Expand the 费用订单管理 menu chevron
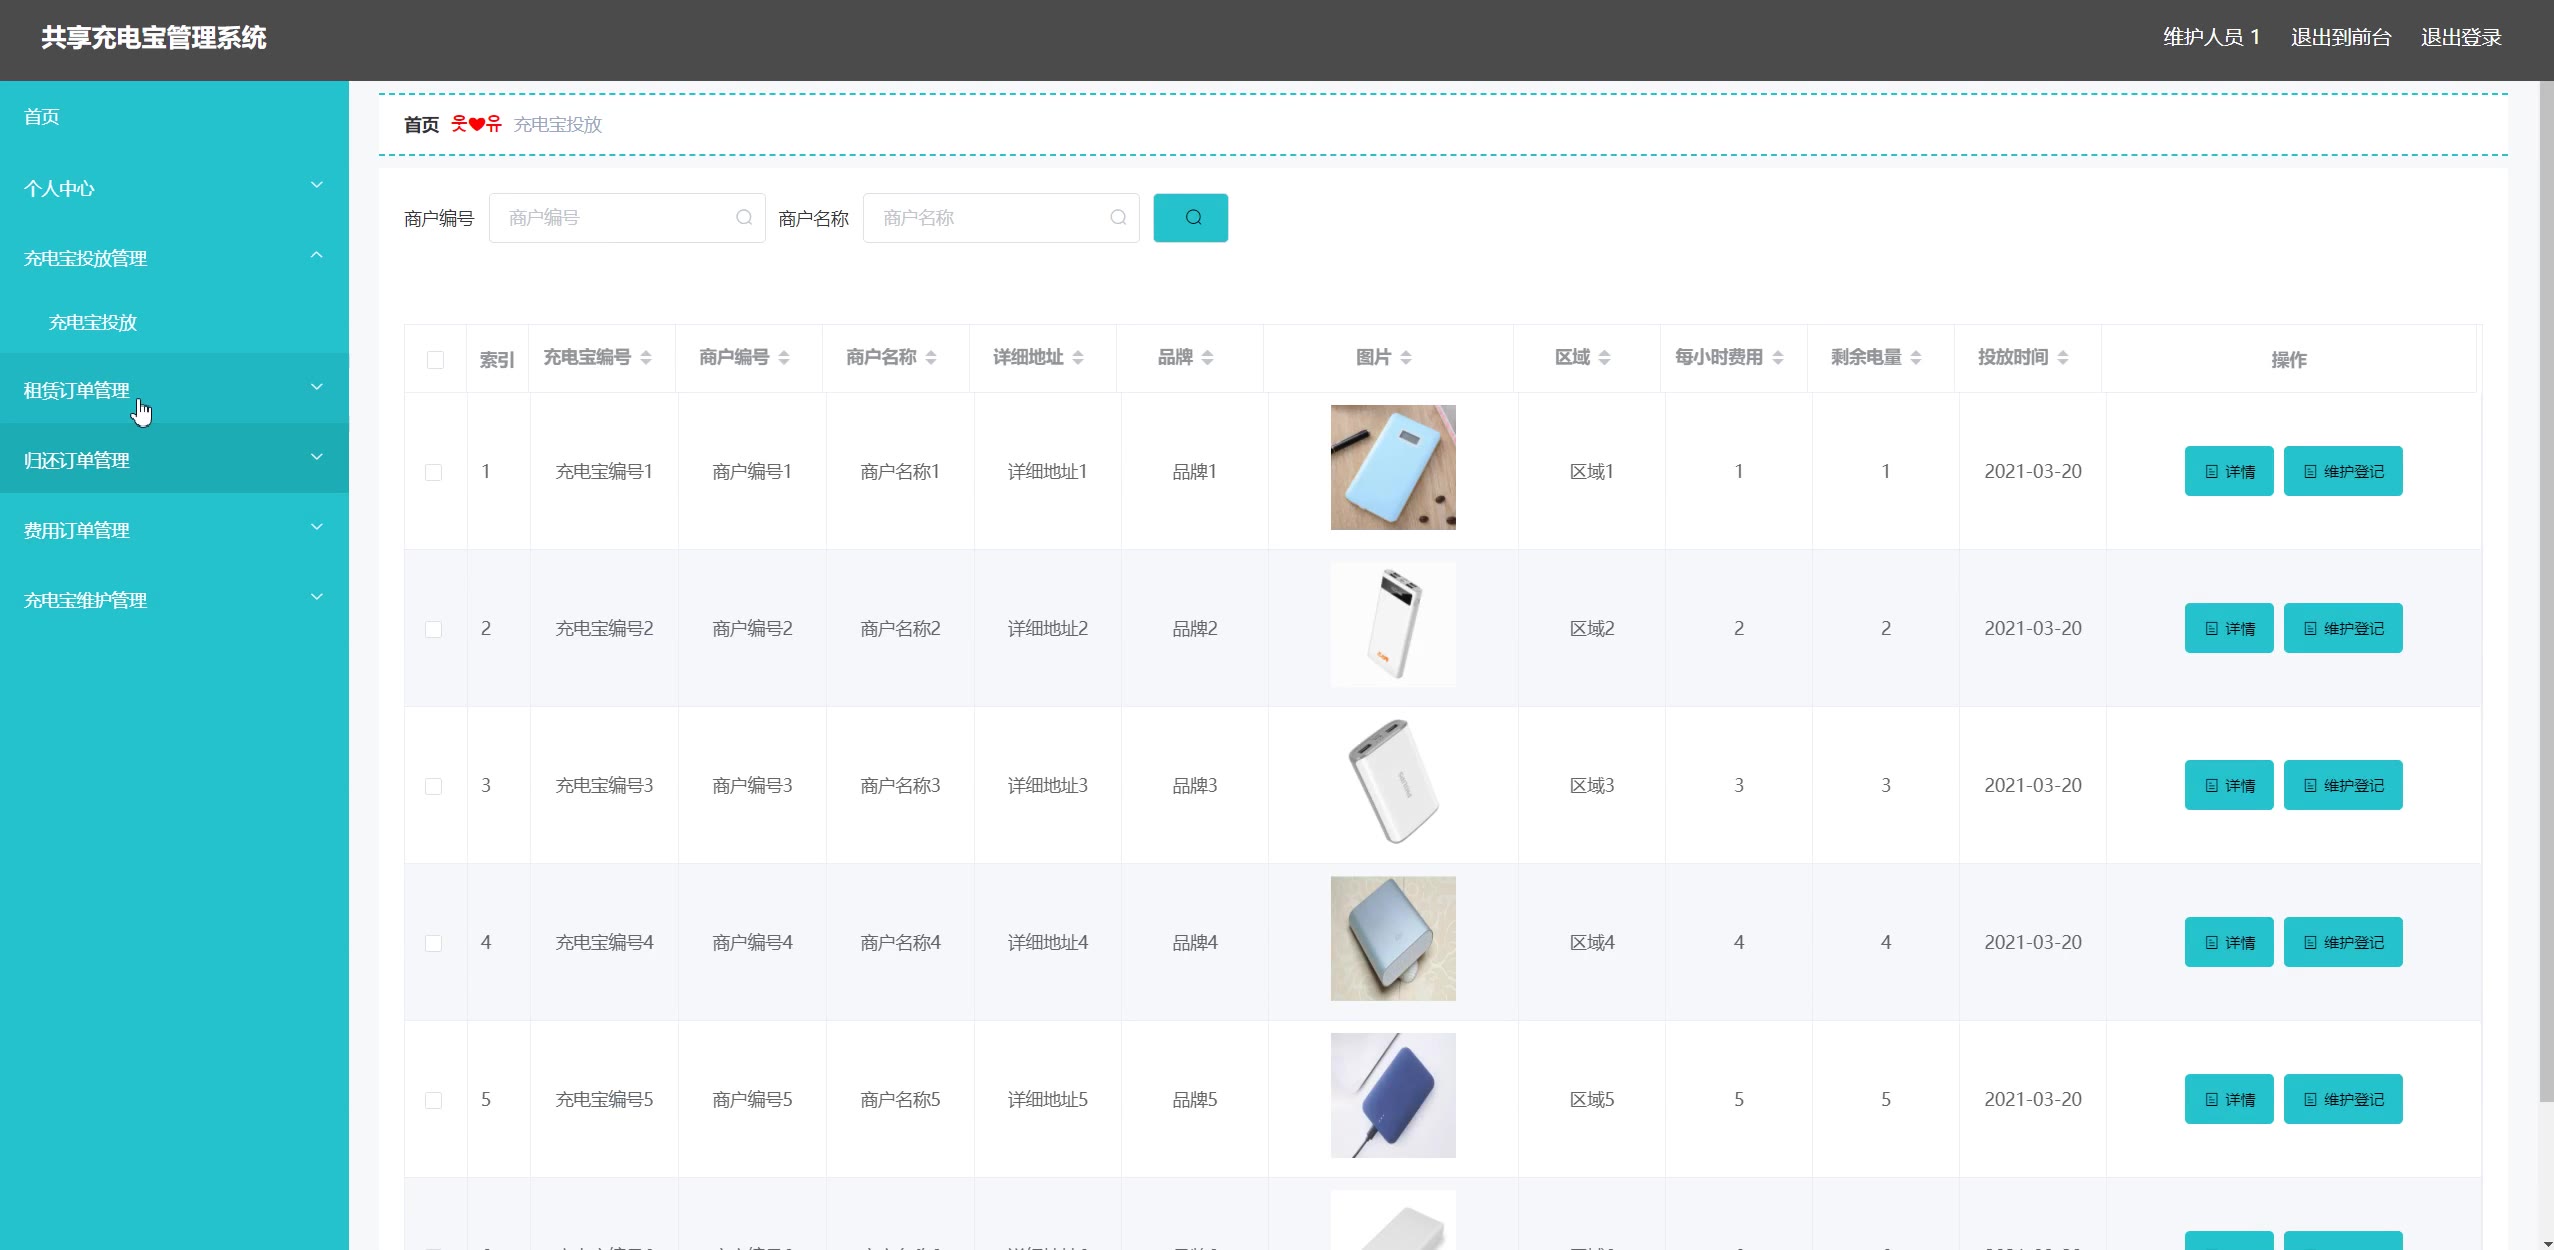This screenshot has width=2554, height=1250. [x=317, y=527]
